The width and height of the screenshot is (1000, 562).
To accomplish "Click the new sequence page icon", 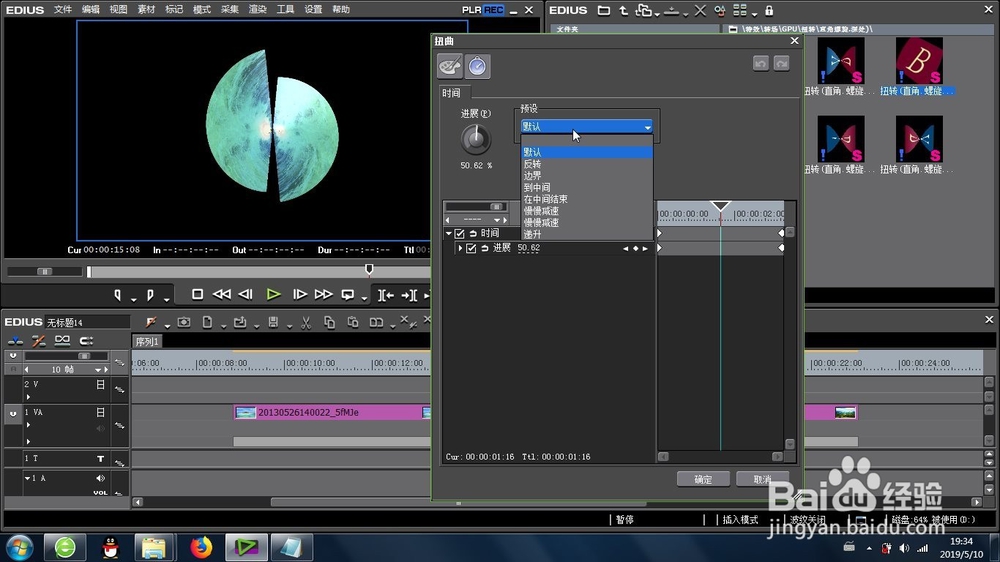I will coord(207,323).
